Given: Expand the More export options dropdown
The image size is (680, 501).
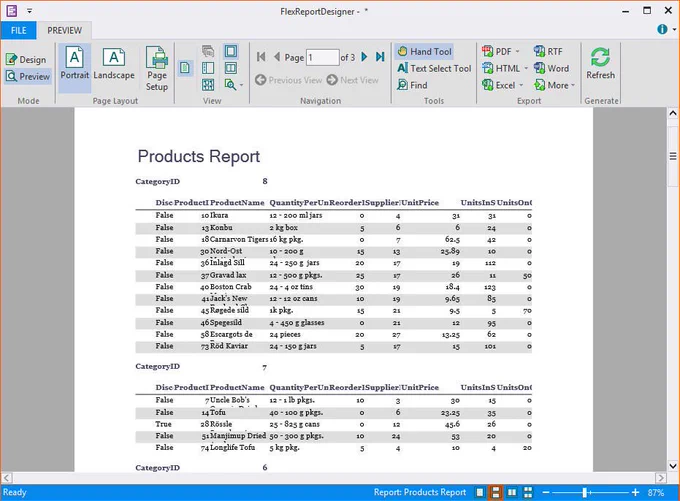Looking at the screenshot, I should coord(573,85).
